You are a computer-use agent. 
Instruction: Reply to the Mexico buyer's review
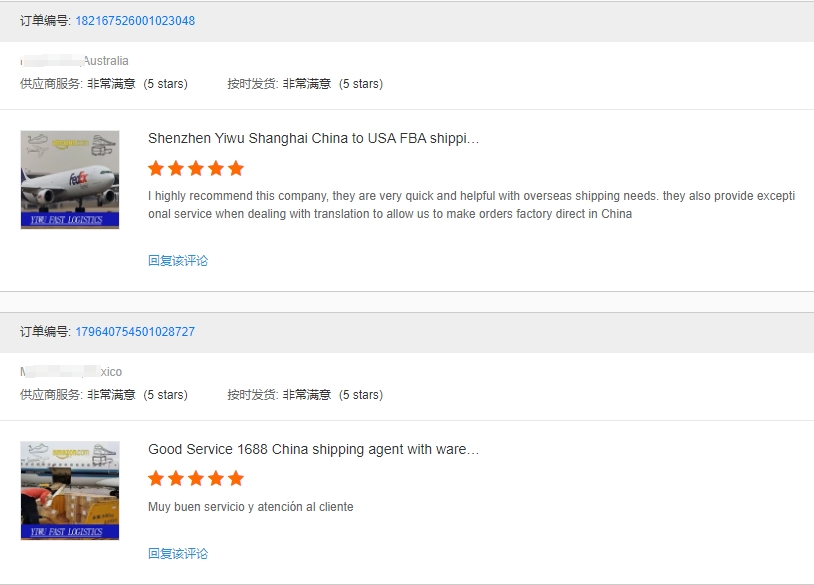[178, 554]
